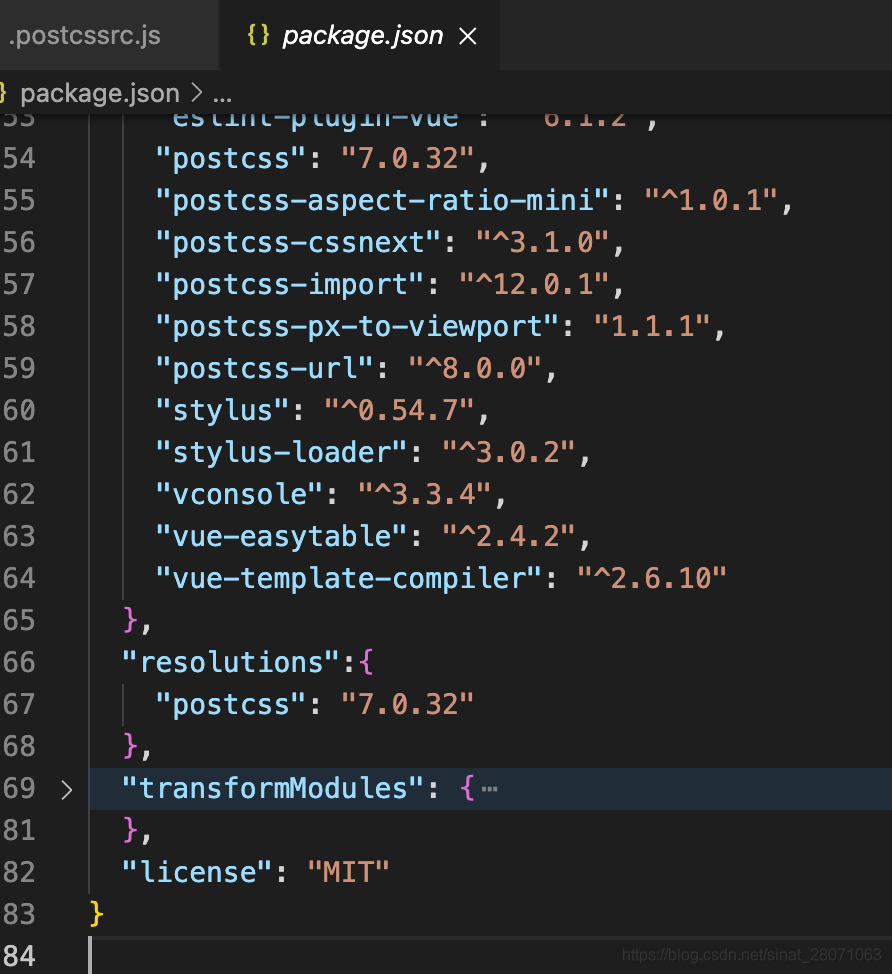
Task: Click the "vconsole" key
Action: [239, 494]
